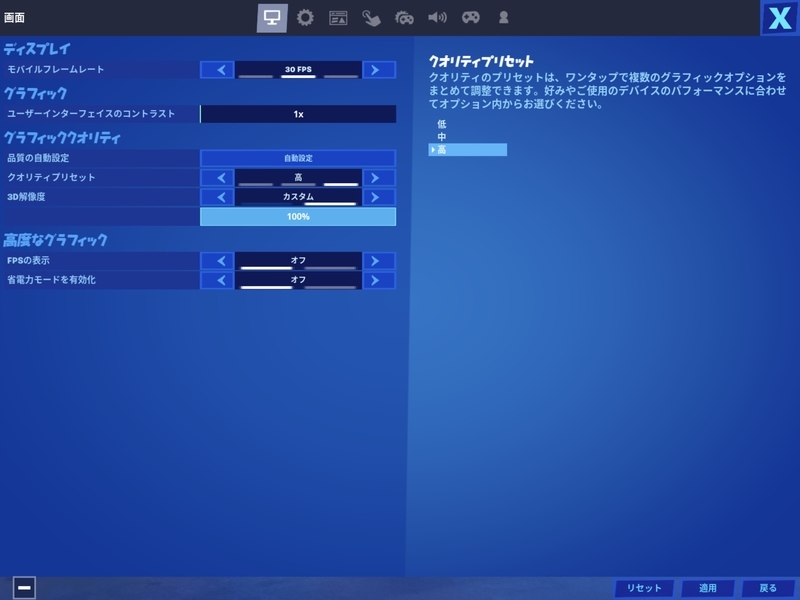
Task: Select the 3D解像度 row label
Action: pos(26,196)
